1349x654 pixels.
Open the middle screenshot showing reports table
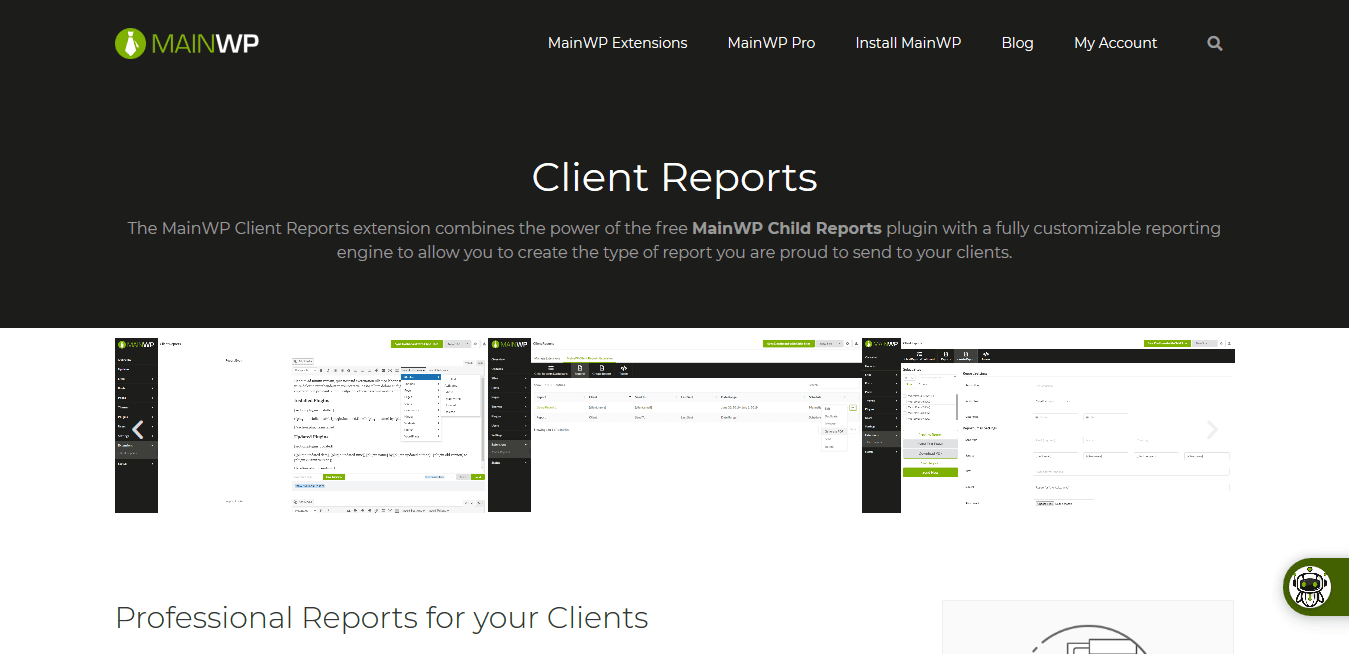coord(675,425)
